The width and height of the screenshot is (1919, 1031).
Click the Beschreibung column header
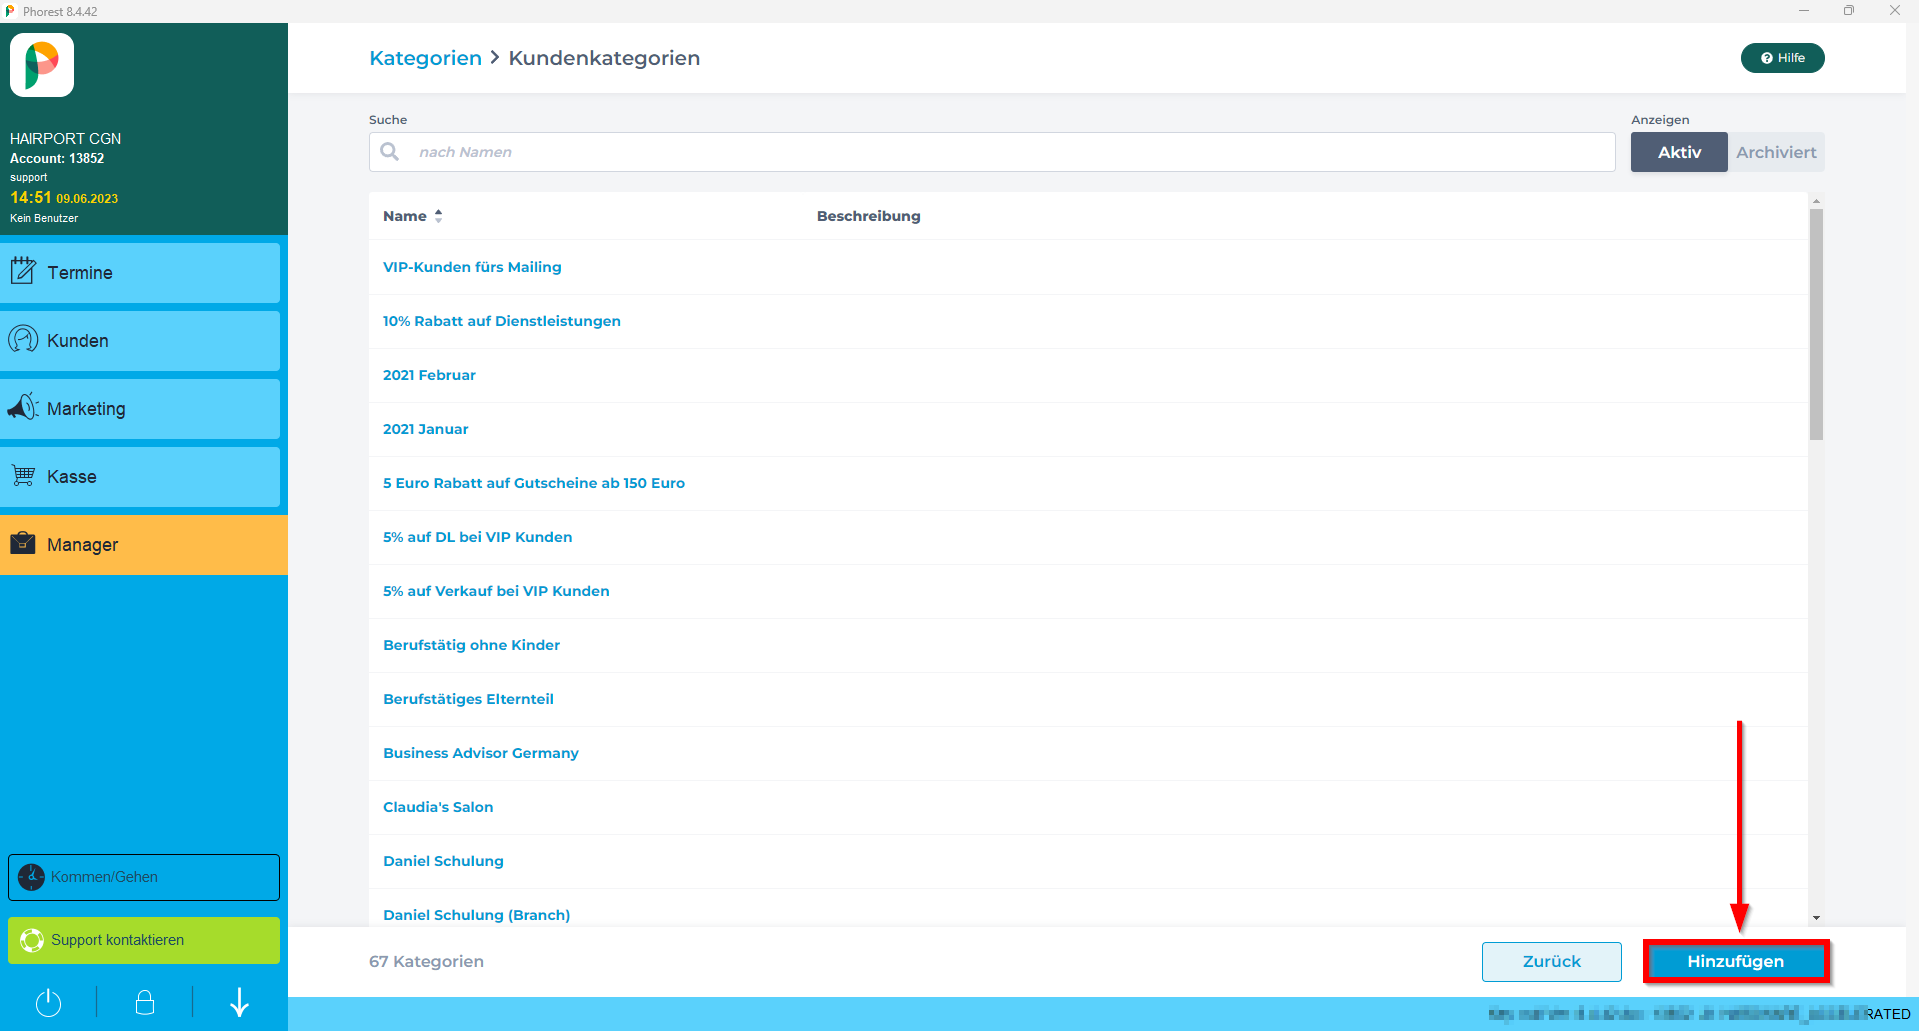click(868, 216)
